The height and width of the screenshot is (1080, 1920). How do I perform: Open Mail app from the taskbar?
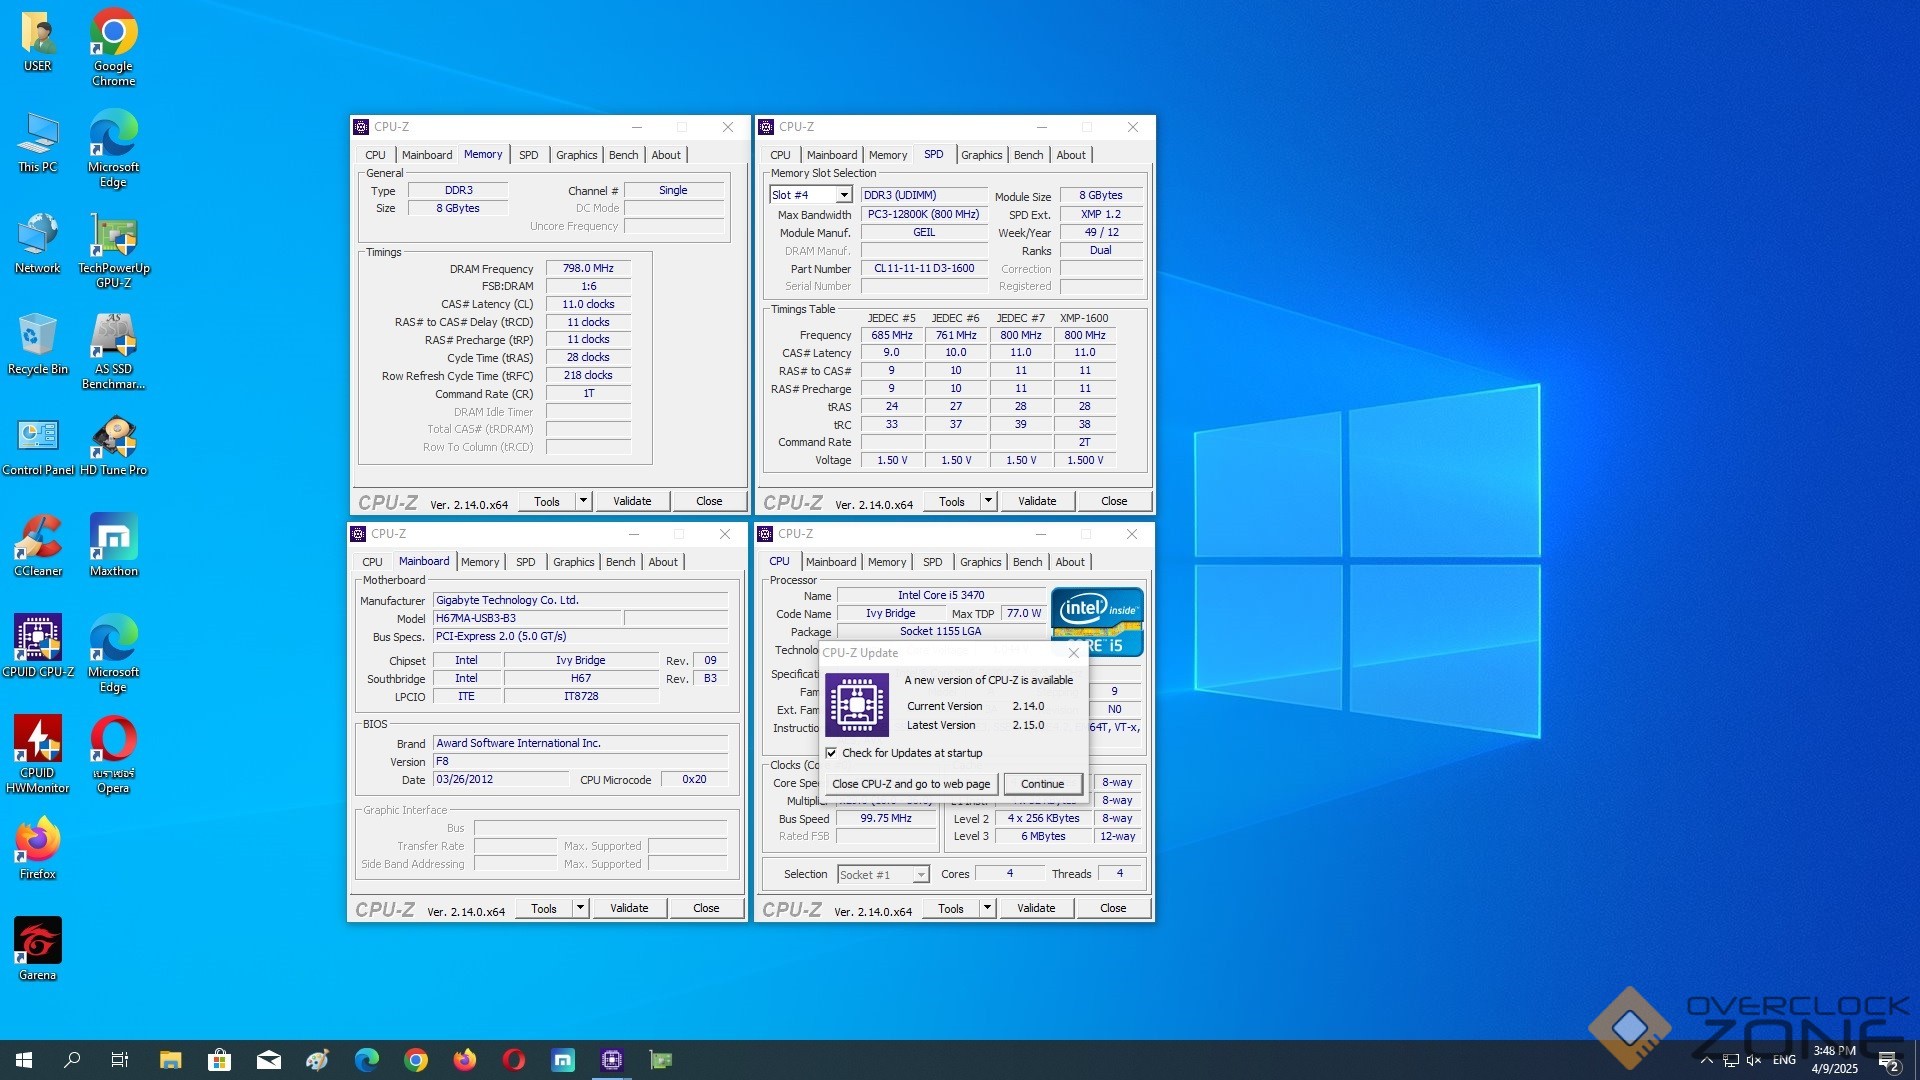click(x=268, y=1060)
